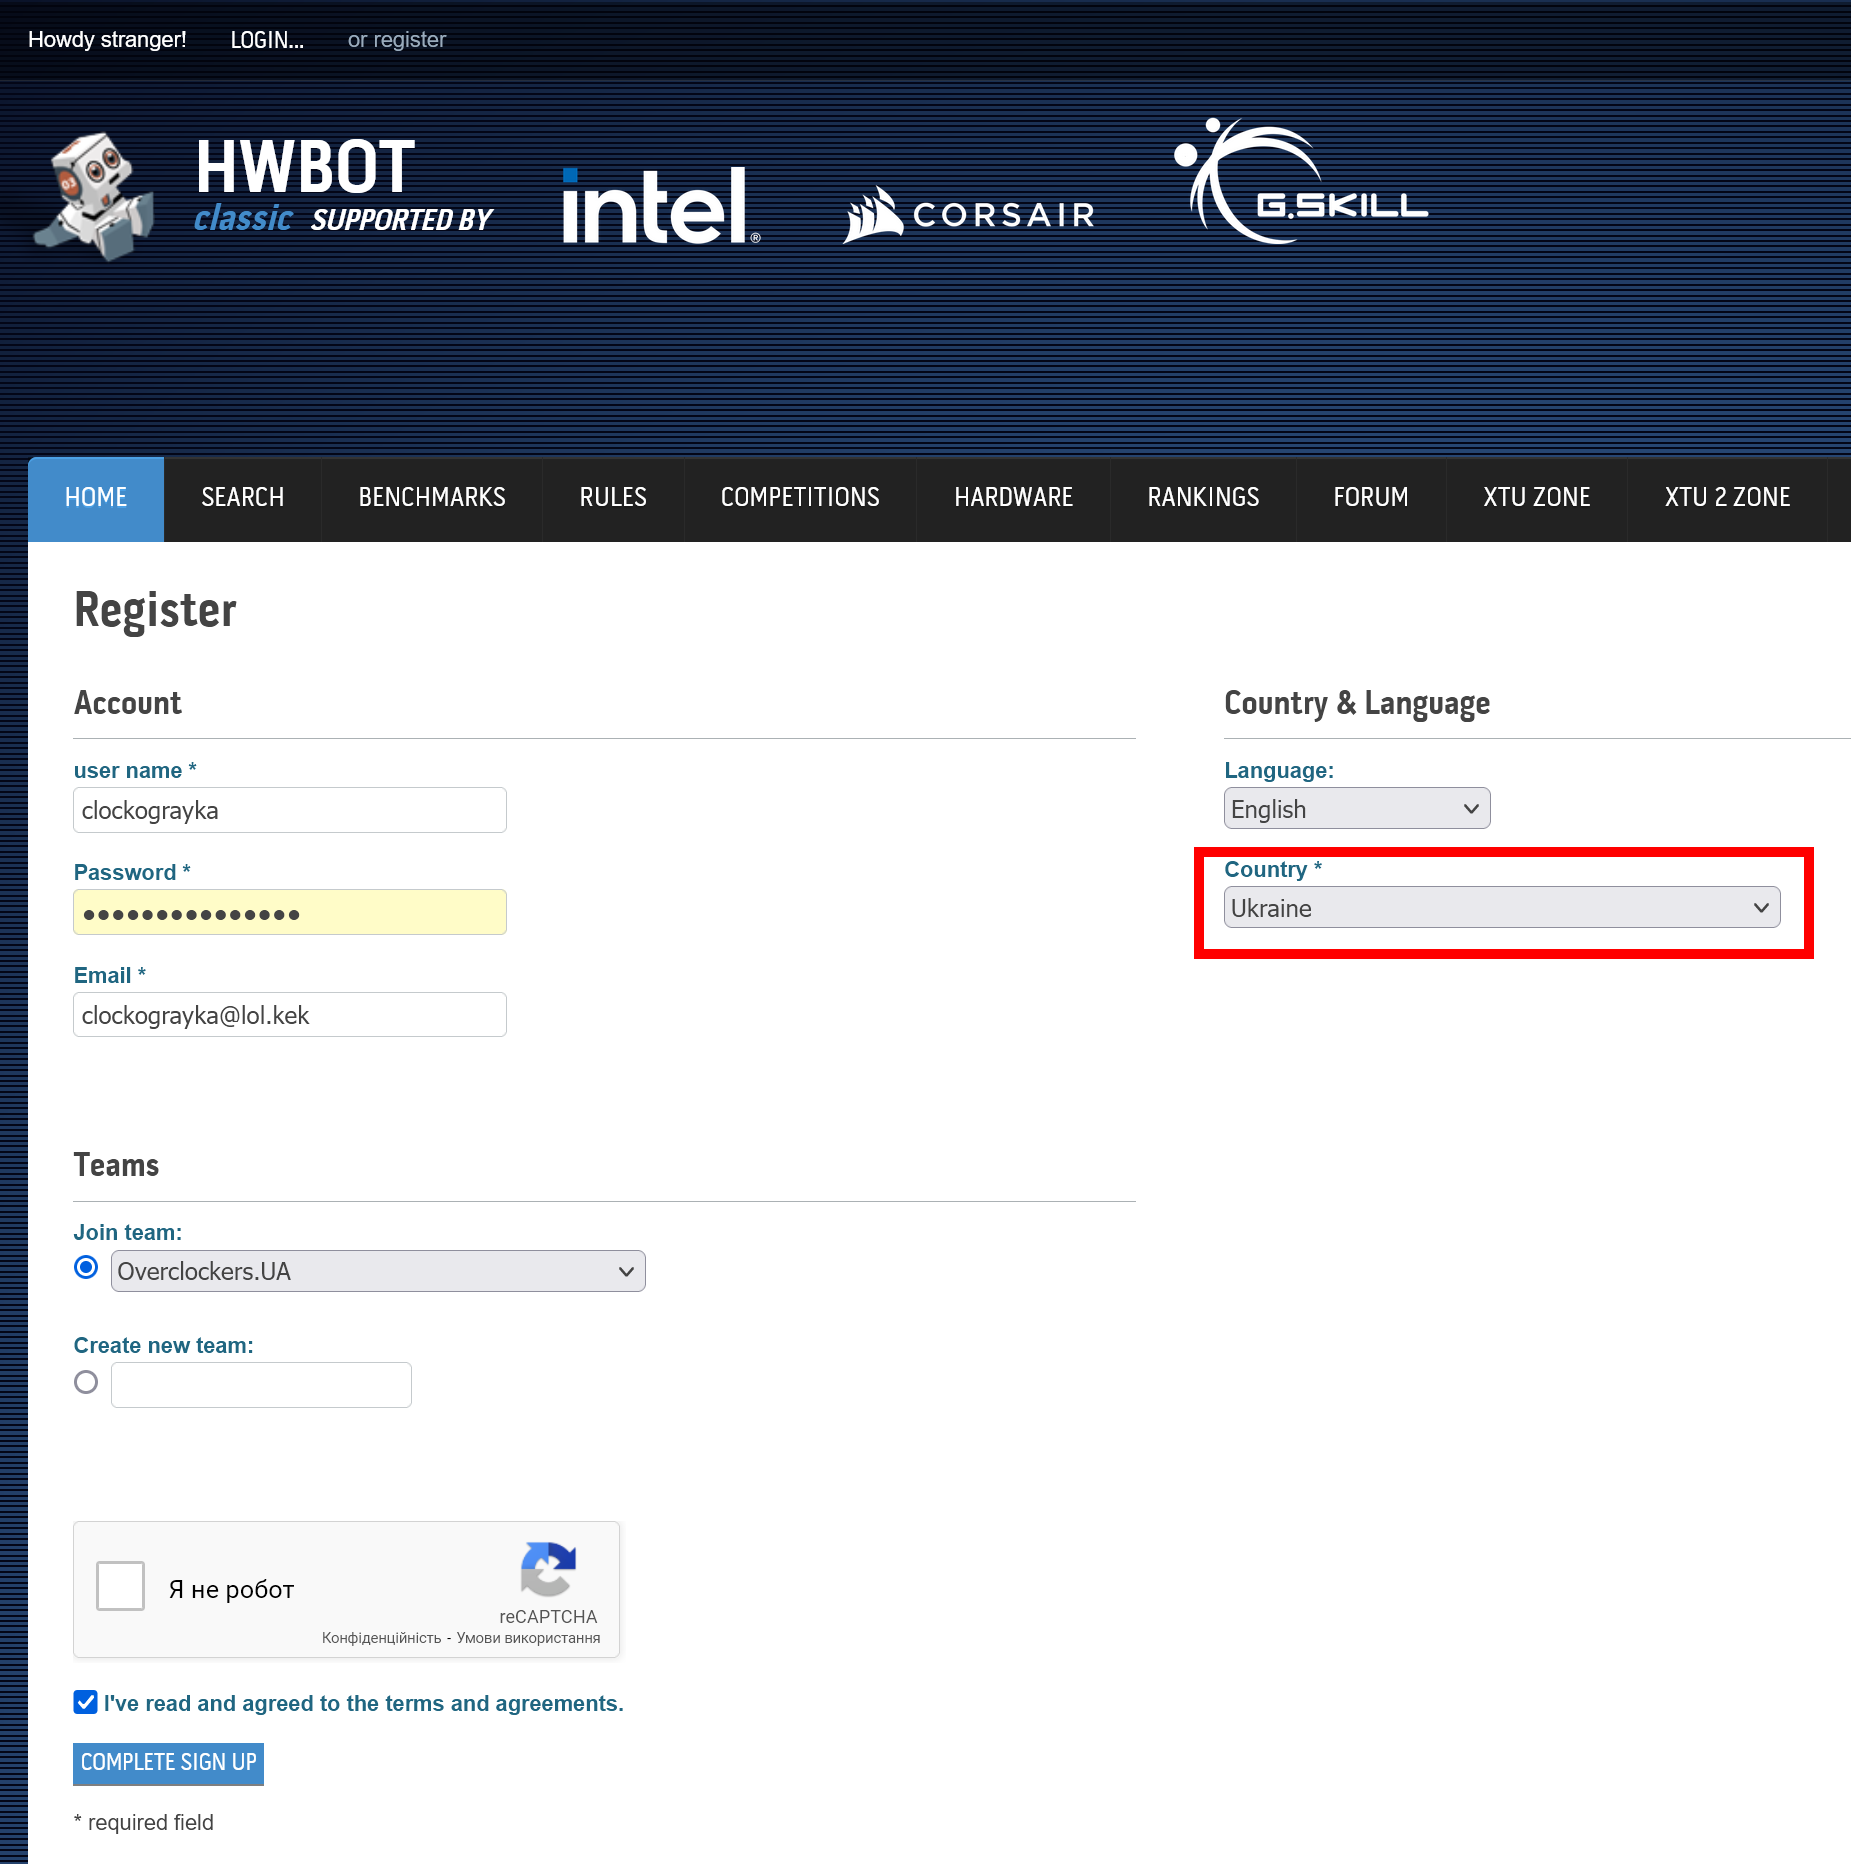Open the RANKINGS menu item

tap(1204, 498)
